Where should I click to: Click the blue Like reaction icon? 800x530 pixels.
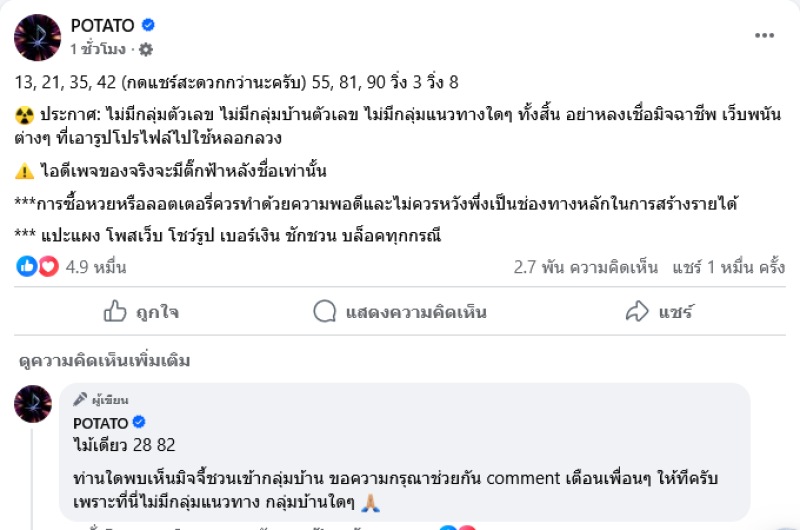[27, 267]
